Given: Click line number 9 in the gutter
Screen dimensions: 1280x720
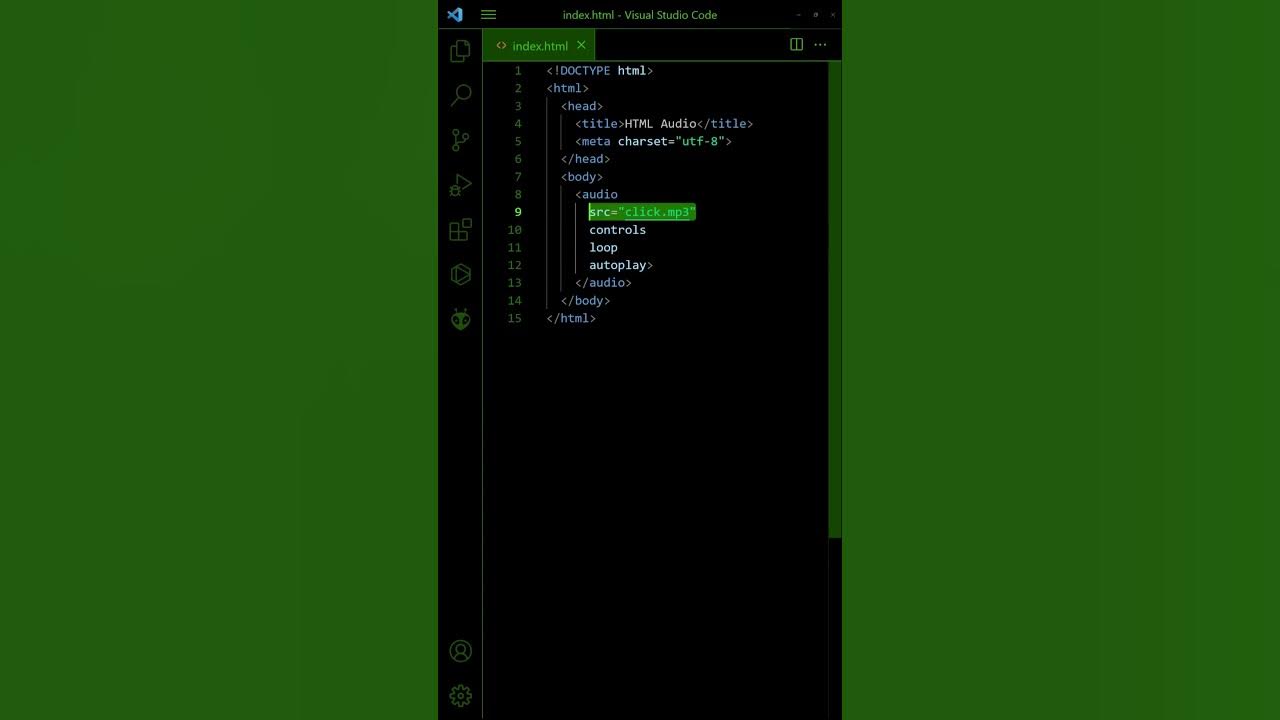Looking at the screenshot, I should tap(517, 211).
